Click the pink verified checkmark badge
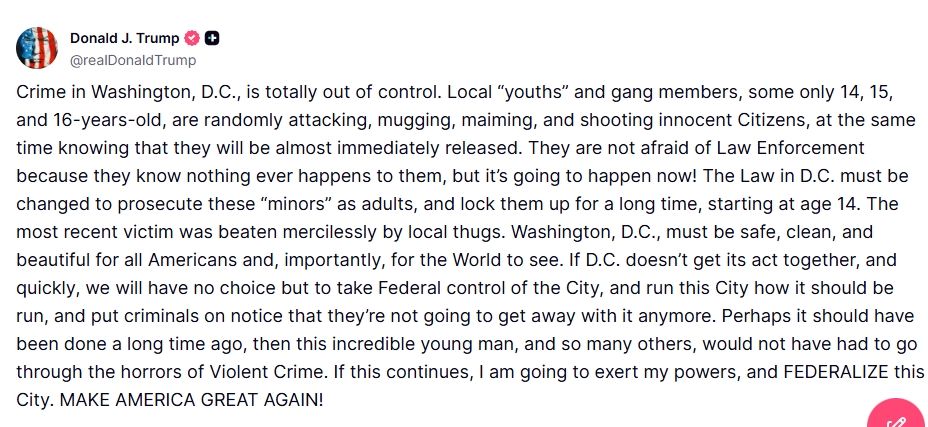Screen dimensions: 928x427 pos(192,38)
